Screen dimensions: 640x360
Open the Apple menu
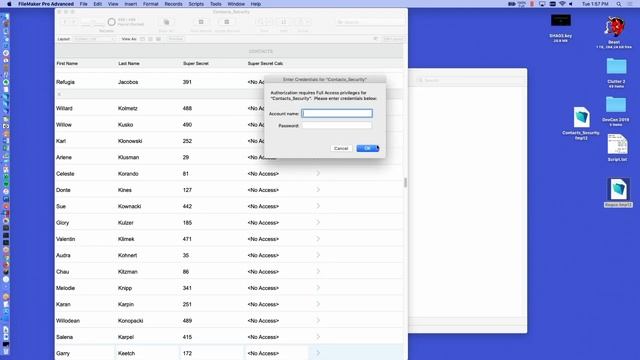(9, 4)
